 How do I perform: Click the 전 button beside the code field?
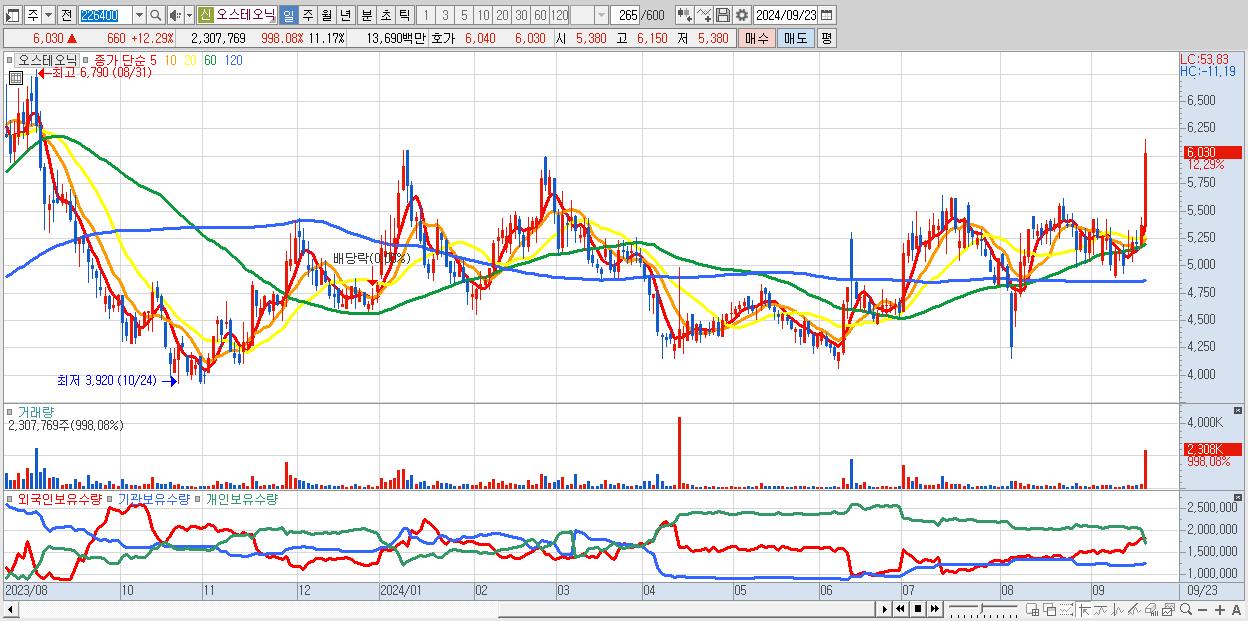[x=66, y=15]
